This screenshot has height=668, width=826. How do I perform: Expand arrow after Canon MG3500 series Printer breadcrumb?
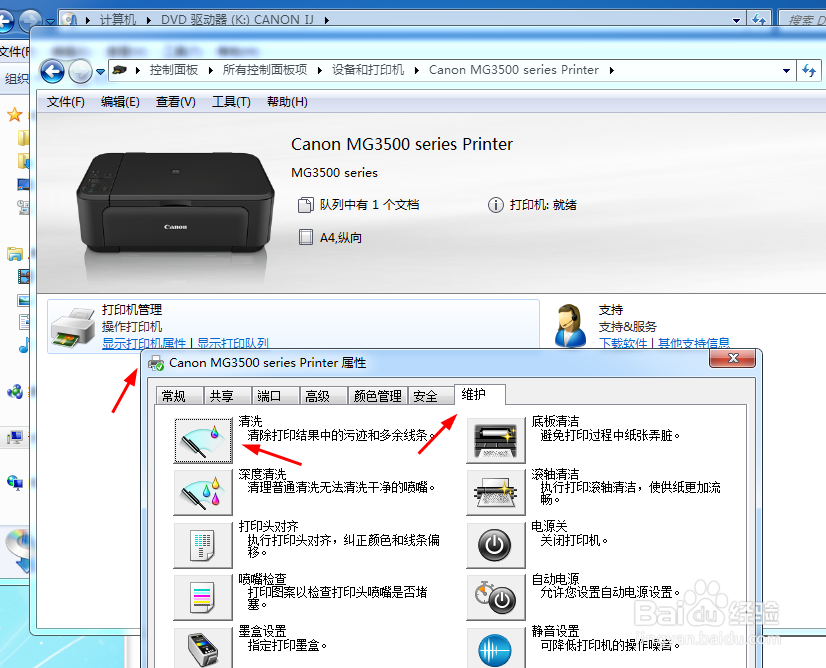click(x=611, y=71)
